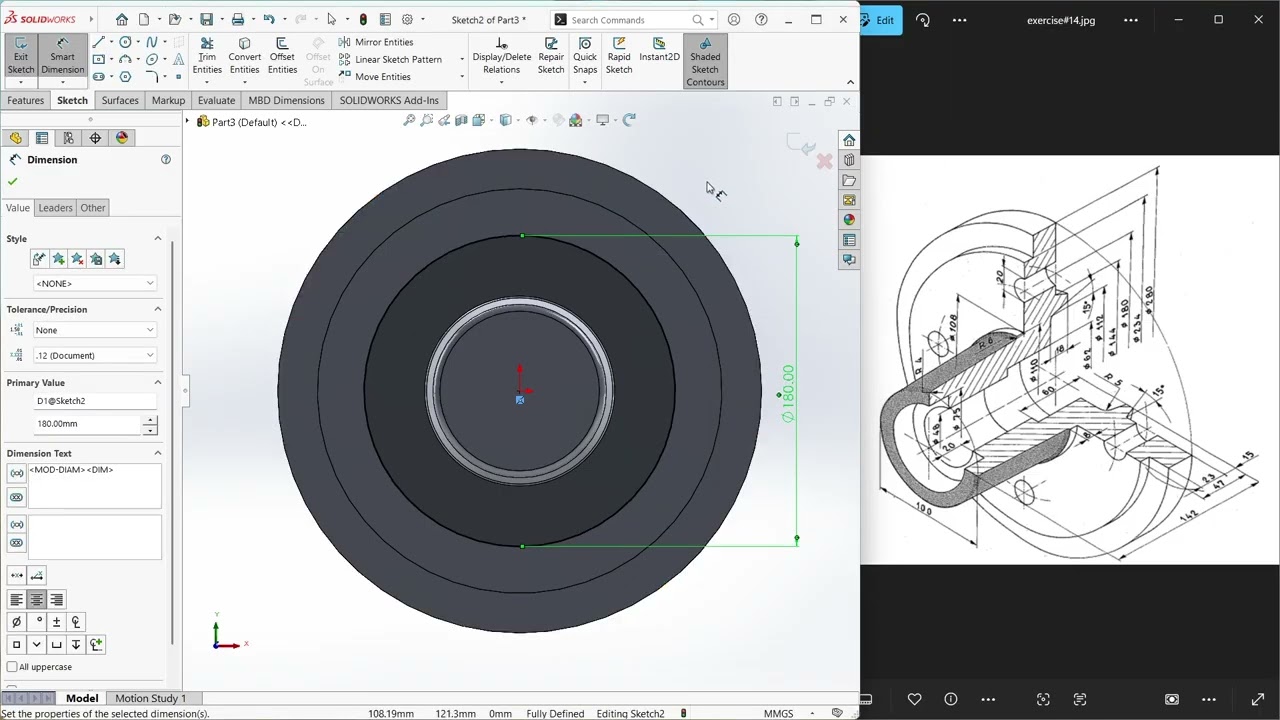Expand the Part3 (Default) tree arrow

(x=187, y=121)
